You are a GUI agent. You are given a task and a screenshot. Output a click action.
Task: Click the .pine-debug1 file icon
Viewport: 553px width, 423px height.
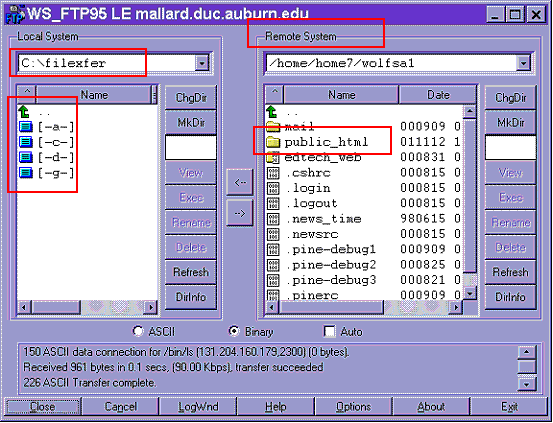click(273, 250)
